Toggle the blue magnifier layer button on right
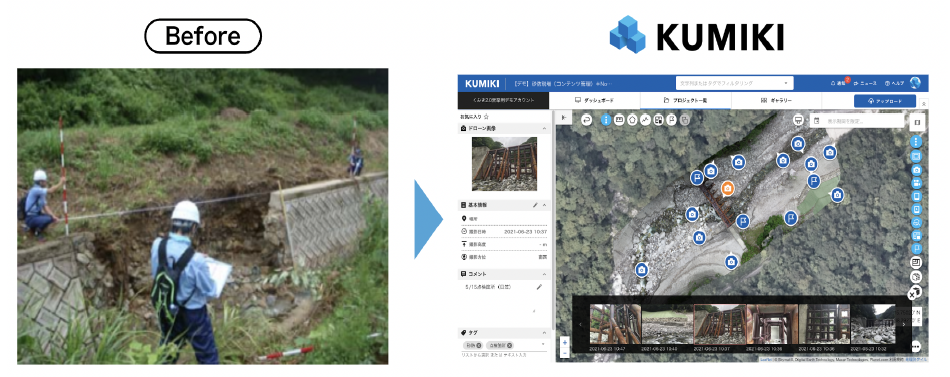This screenshot has height=377, width=950. [916, 222]
